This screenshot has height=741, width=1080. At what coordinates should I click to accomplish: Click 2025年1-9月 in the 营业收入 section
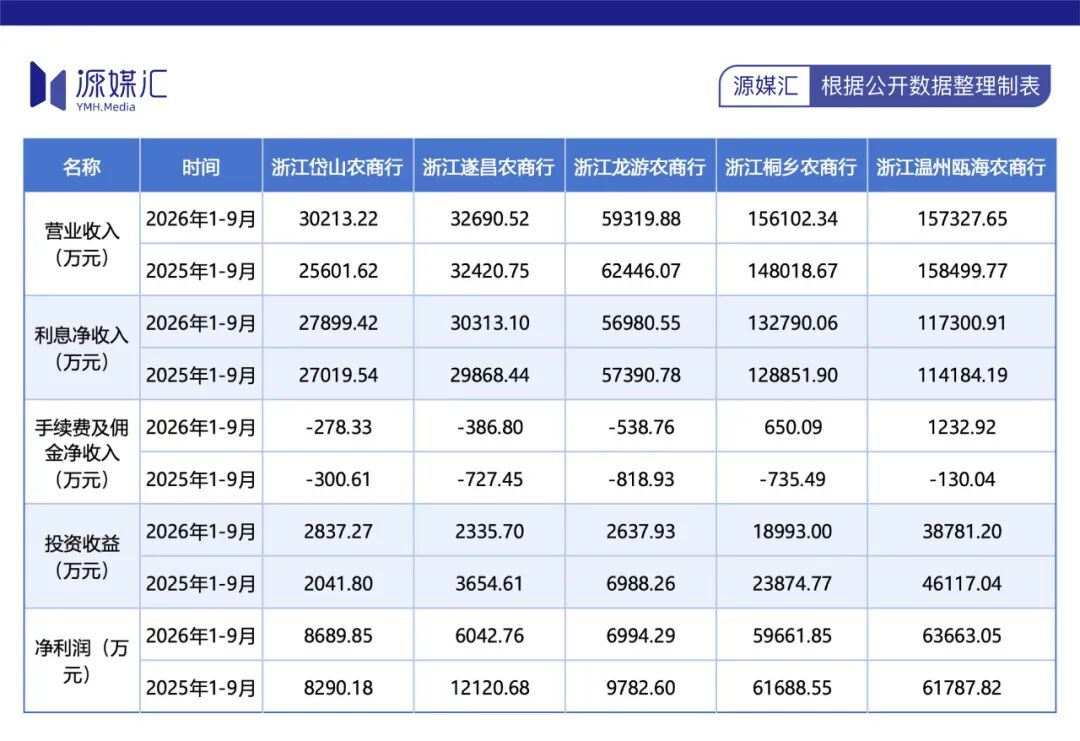[x=201, y=271]
